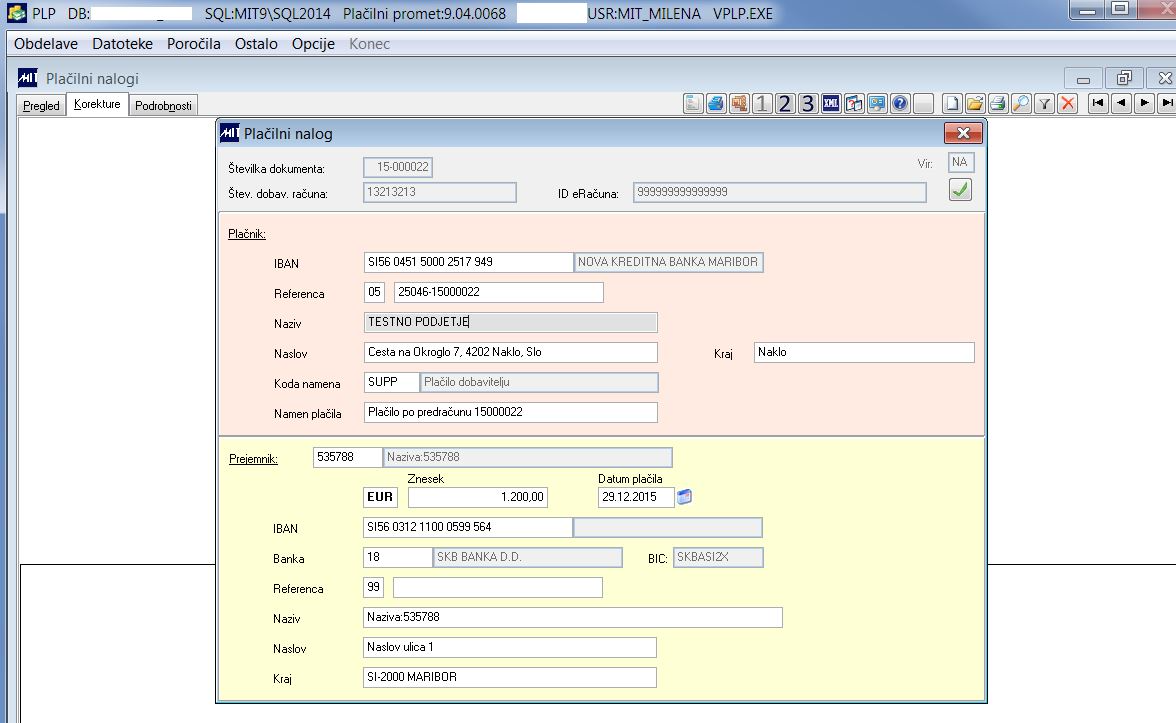Viewport: 1176px width, 723px height.
Task: Open the calendar picker beside Datum plačila
Action: point(685,497)
